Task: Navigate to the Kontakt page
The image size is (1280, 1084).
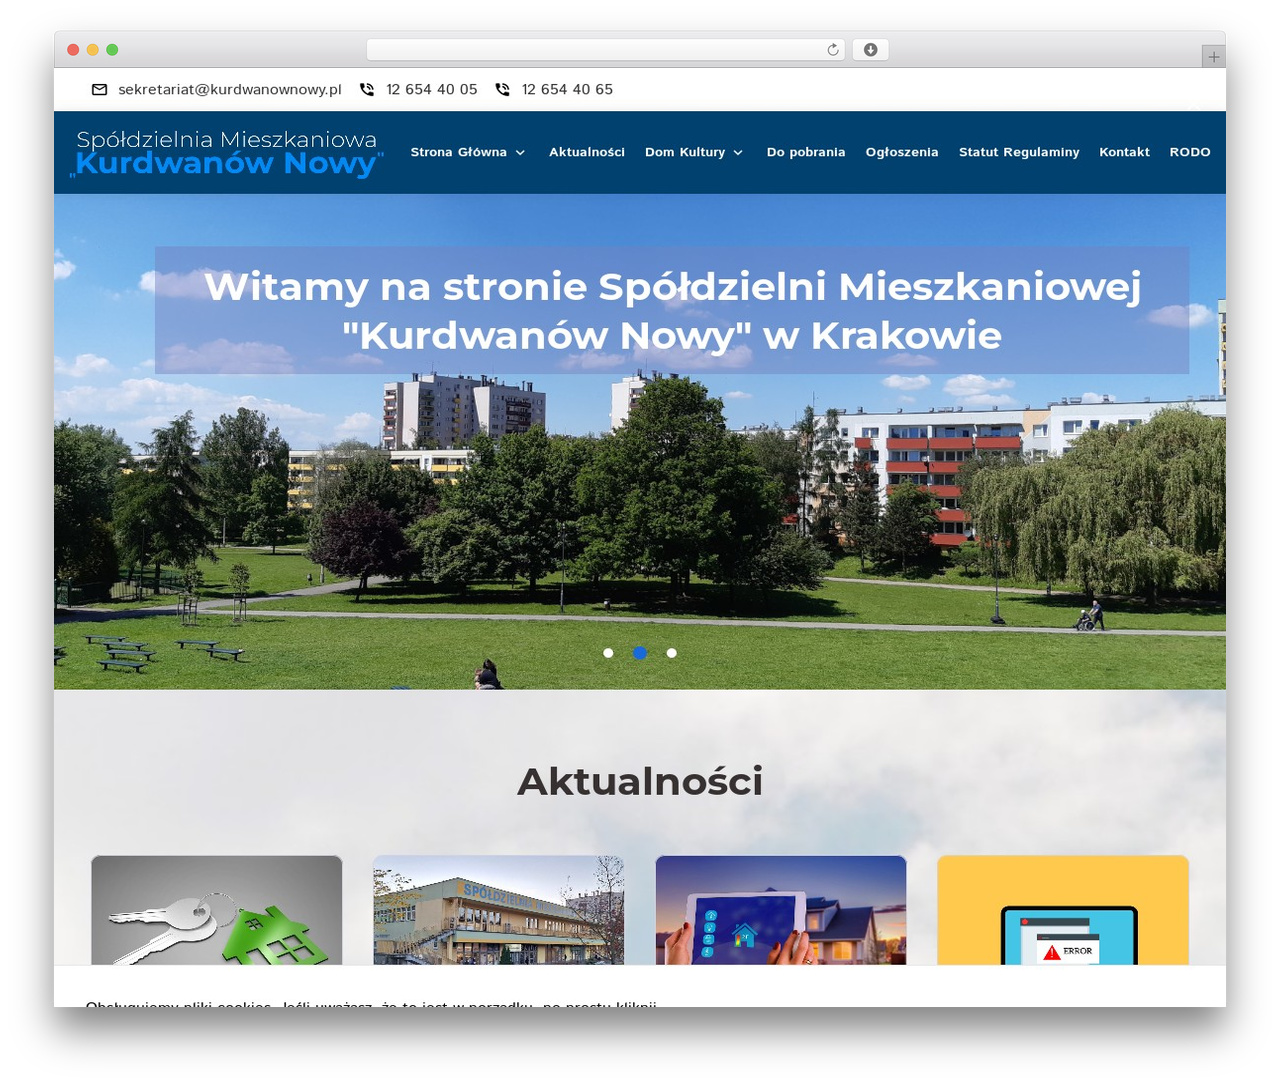Action: coord(1124,152)
